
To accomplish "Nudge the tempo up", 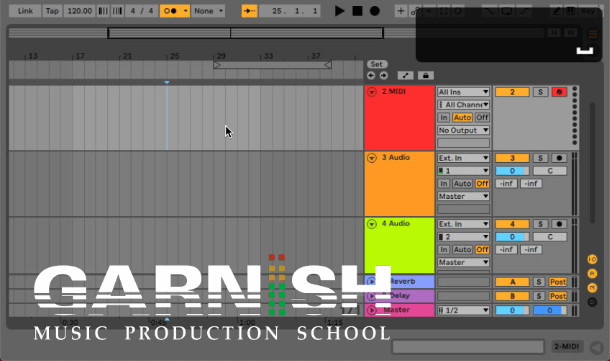I will point(117,11).
